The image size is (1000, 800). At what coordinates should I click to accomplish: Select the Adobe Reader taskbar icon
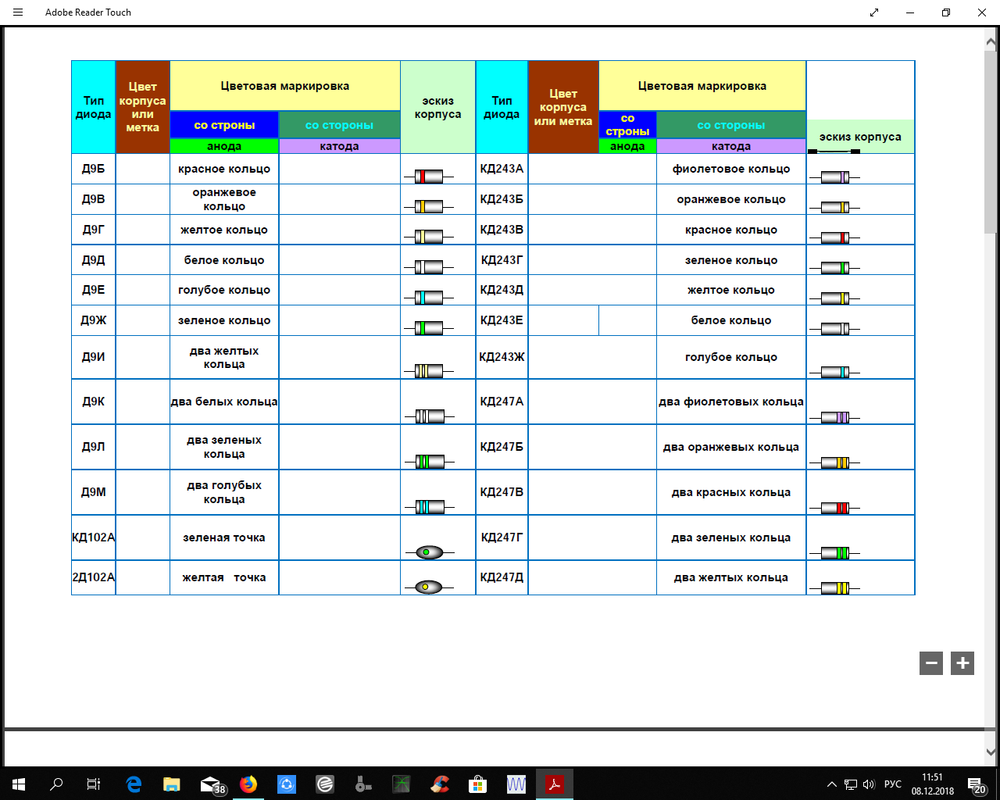coord(554,784)
